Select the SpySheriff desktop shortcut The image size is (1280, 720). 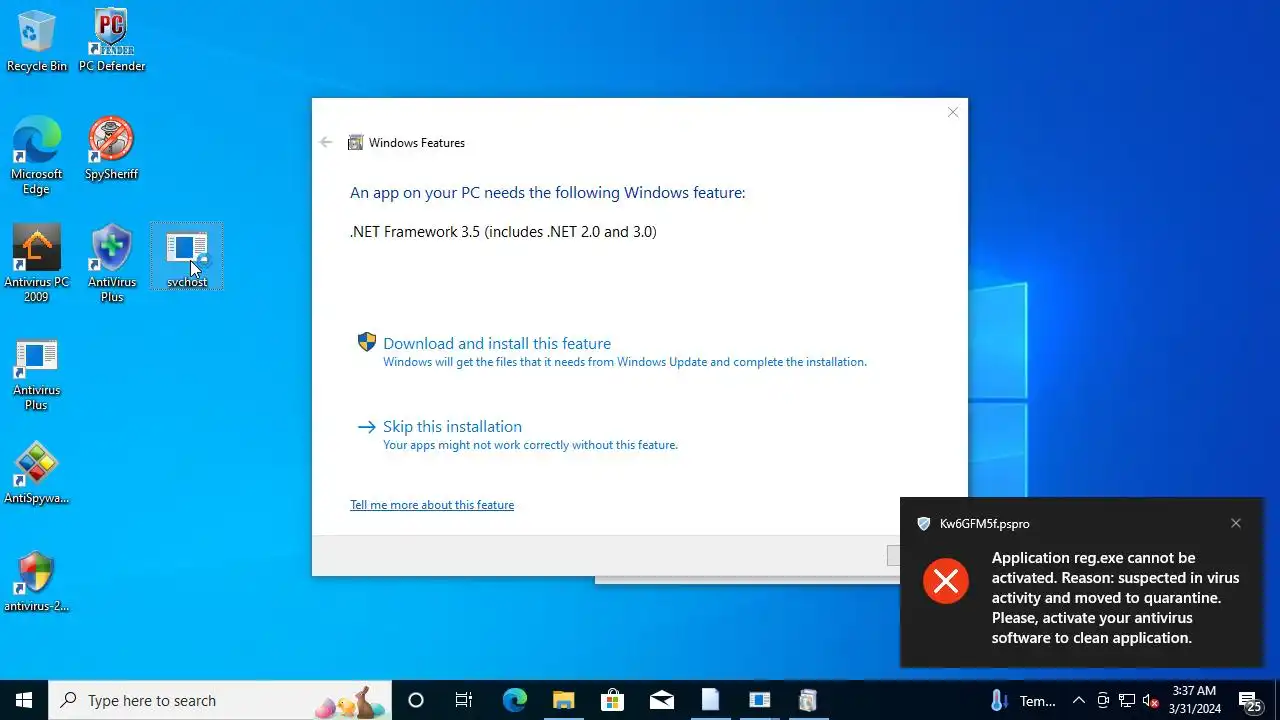[x=112, y=149]
